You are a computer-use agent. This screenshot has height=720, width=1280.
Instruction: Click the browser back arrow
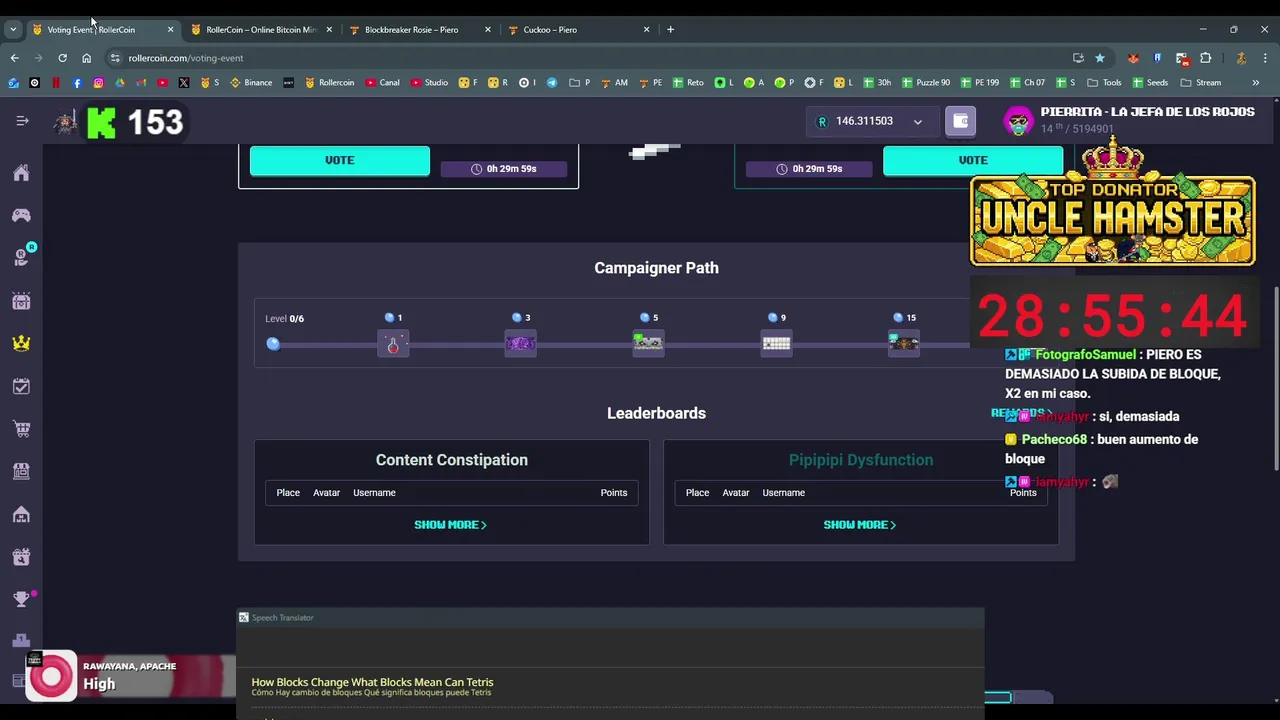click(14, 58)
